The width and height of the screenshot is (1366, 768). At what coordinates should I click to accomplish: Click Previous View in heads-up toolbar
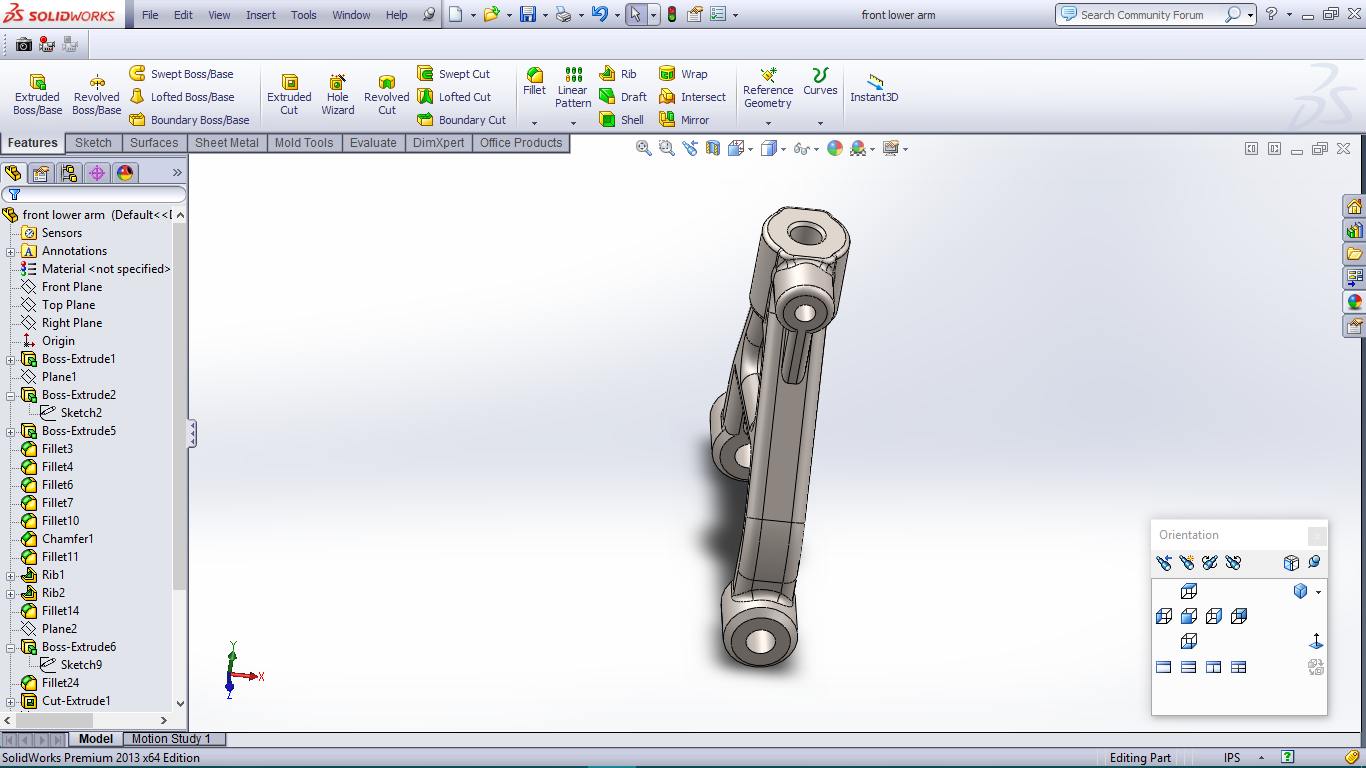(690, 148)
